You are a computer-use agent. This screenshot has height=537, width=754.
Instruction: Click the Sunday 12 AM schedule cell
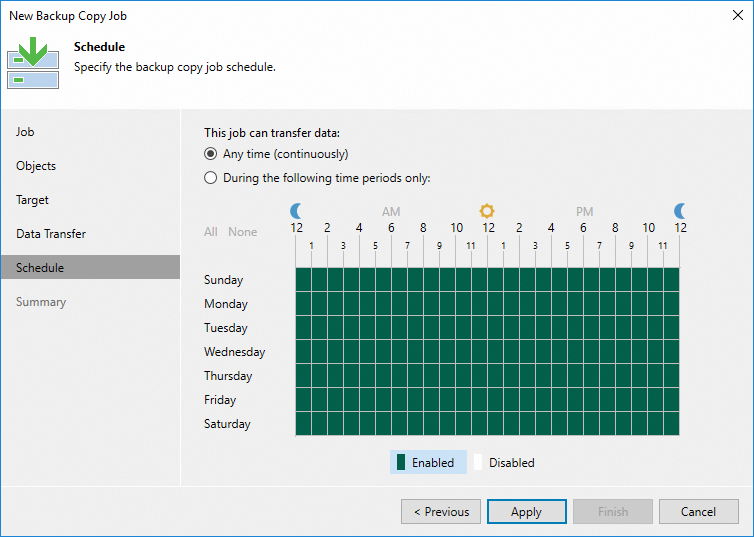pyautogui.click(x=303, y=280)
